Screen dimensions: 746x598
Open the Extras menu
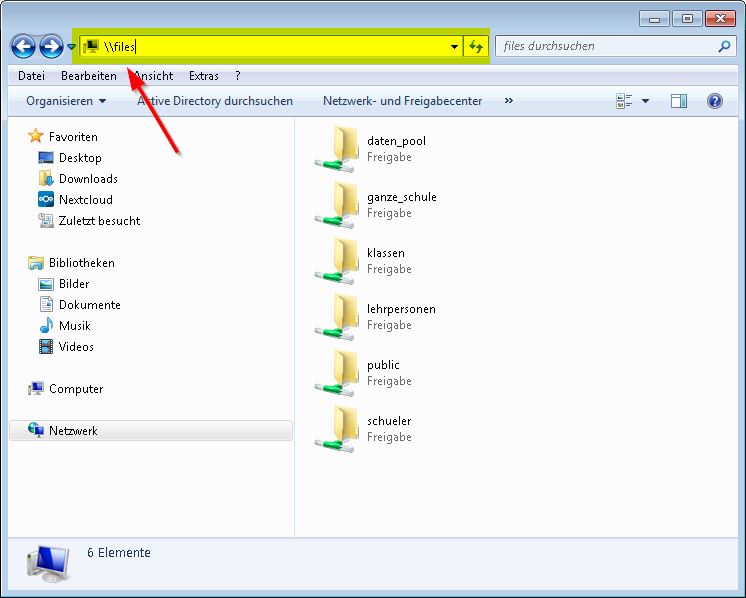[203, 76]
